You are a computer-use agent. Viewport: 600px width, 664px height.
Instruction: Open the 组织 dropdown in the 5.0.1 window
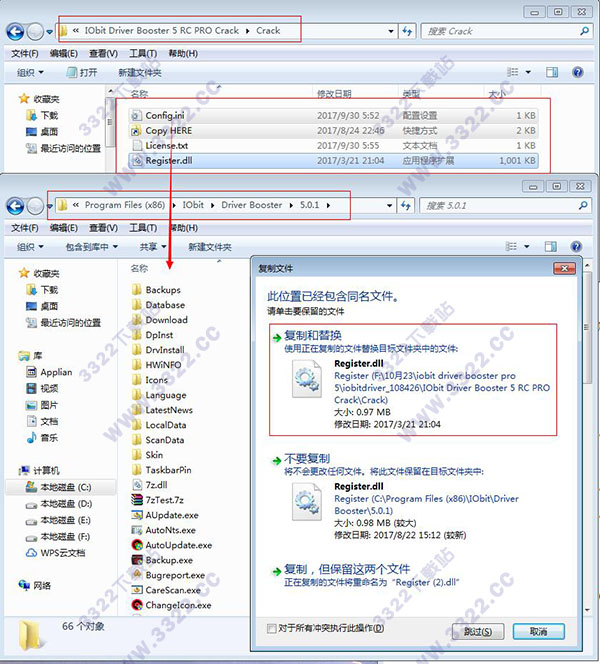(30, 247)
